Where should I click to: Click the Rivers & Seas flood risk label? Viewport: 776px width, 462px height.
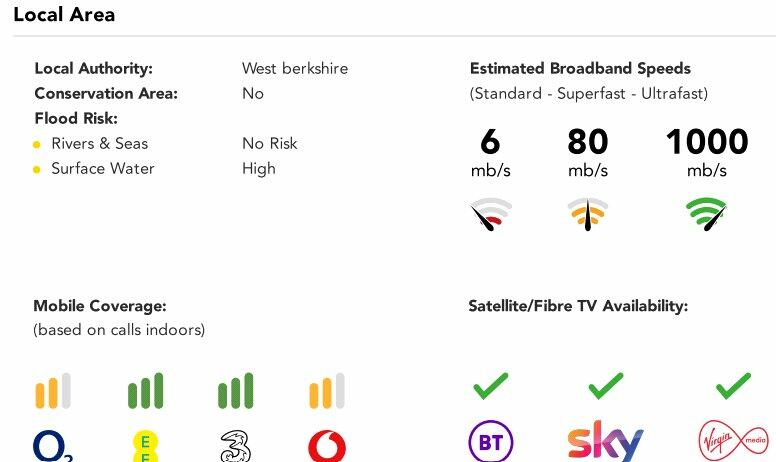(100, 143)
